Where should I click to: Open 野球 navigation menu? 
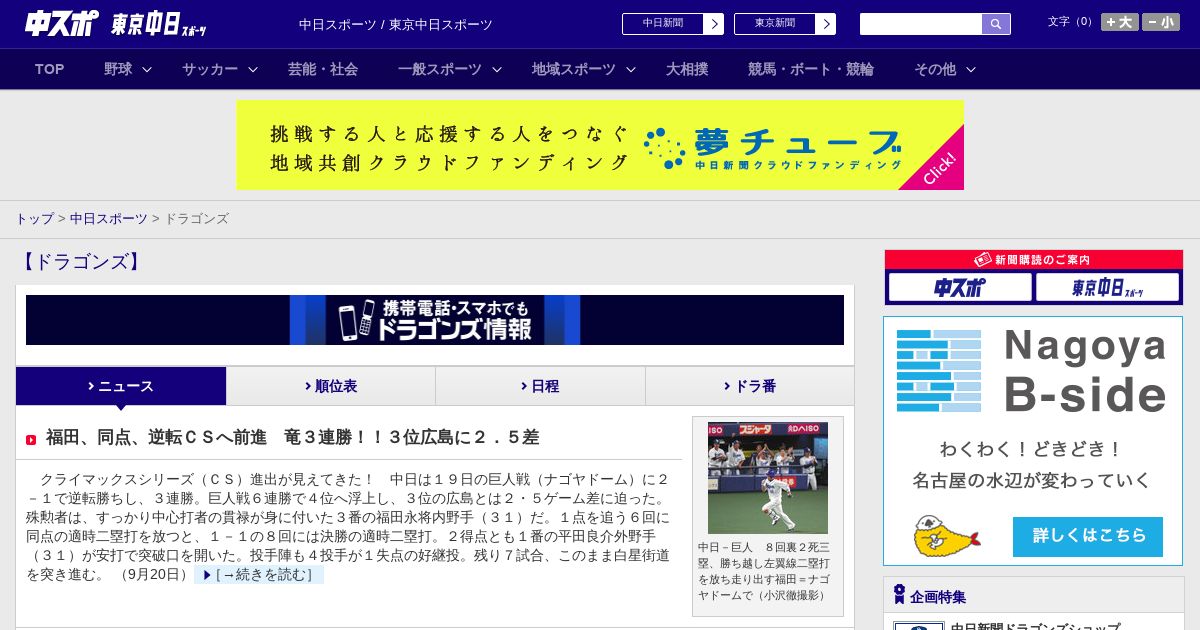pos(118,69)
